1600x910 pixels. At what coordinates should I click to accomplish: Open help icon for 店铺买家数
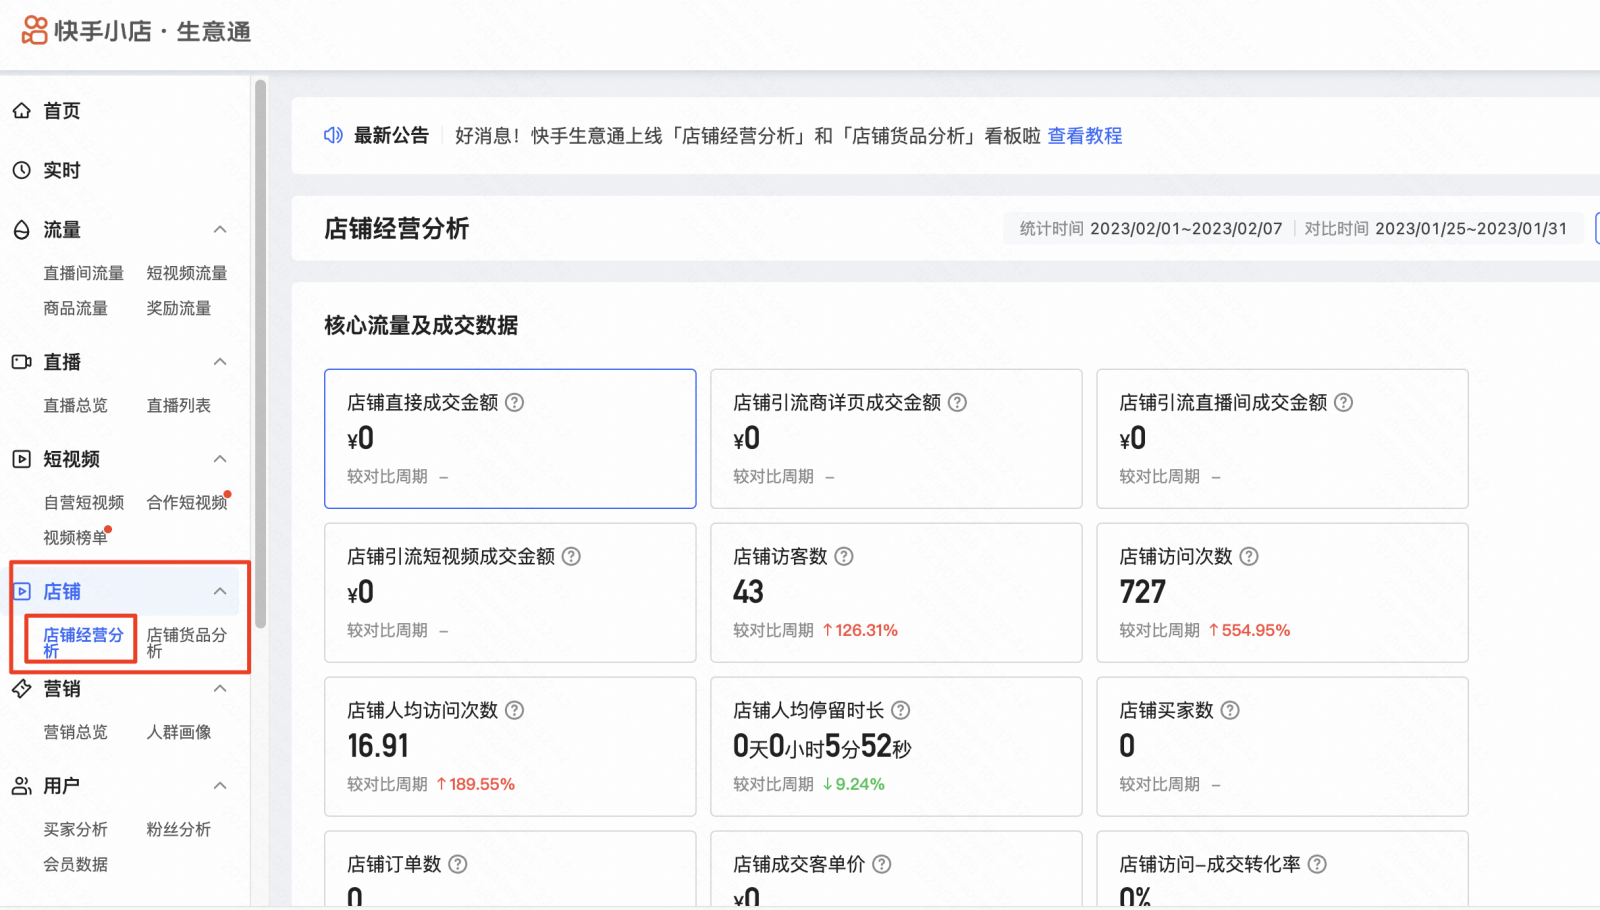[1230, 710]
